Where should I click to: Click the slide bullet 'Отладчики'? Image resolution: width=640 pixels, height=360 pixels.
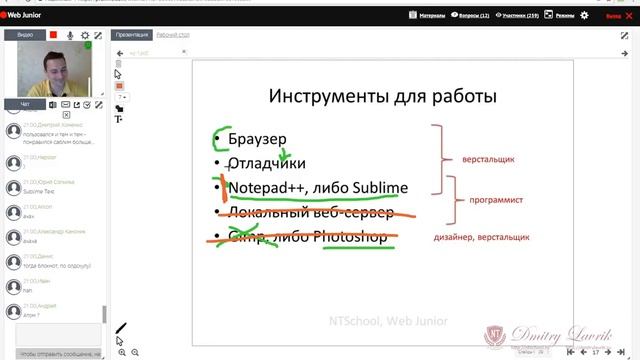point(267,163)
